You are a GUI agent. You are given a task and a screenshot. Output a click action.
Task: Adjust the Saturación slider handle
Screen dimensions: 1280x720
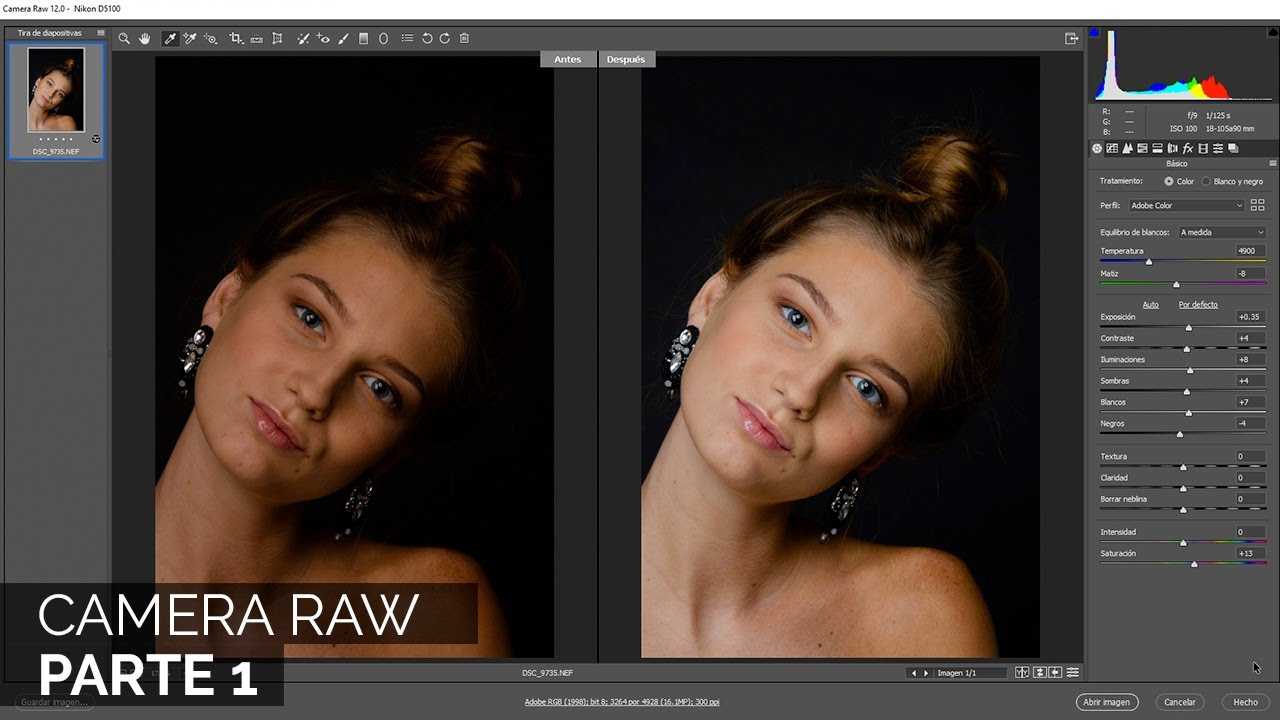pos(1194,564)
